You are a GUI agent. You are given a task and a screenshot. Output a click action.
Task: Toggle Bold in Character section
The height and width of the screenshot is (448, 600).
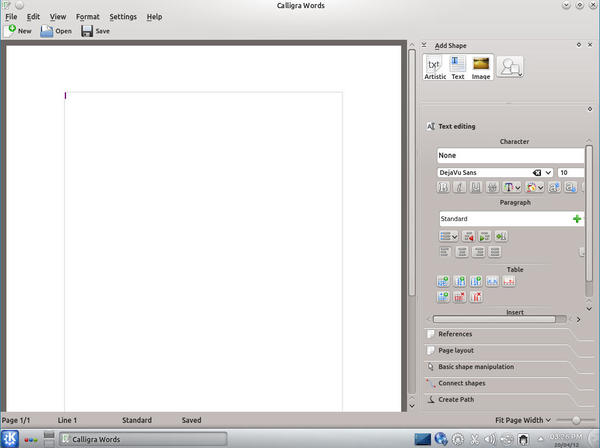(x=443, y=187)
